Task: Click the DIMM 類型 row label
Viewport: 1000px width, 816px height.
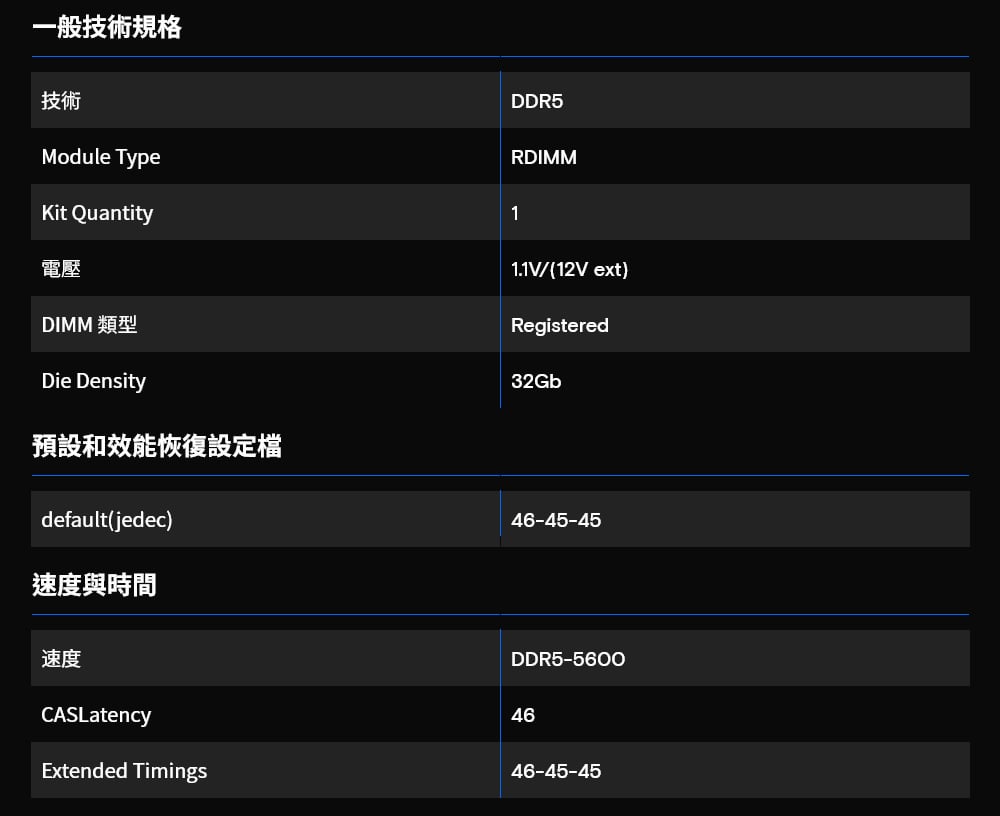Action: tap(89, 325)
